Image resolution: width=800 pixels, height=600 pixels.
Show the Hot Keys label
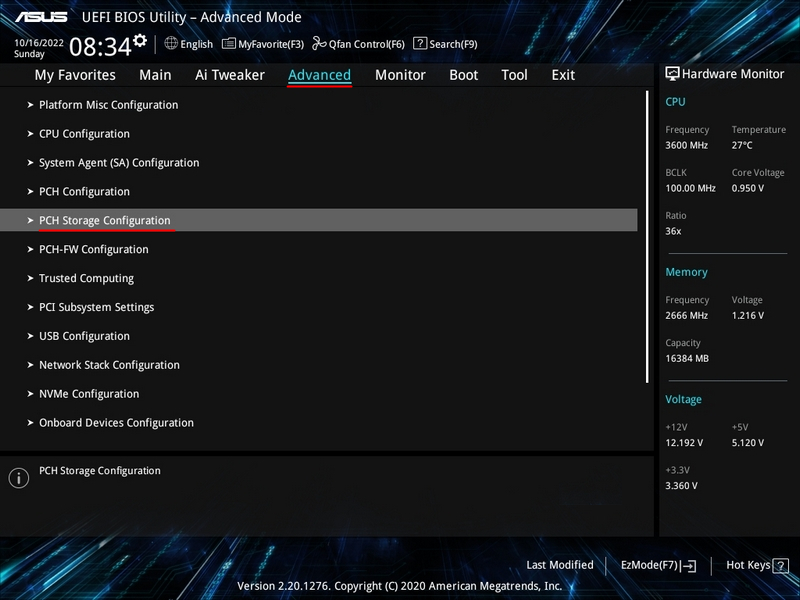point(748,565)
